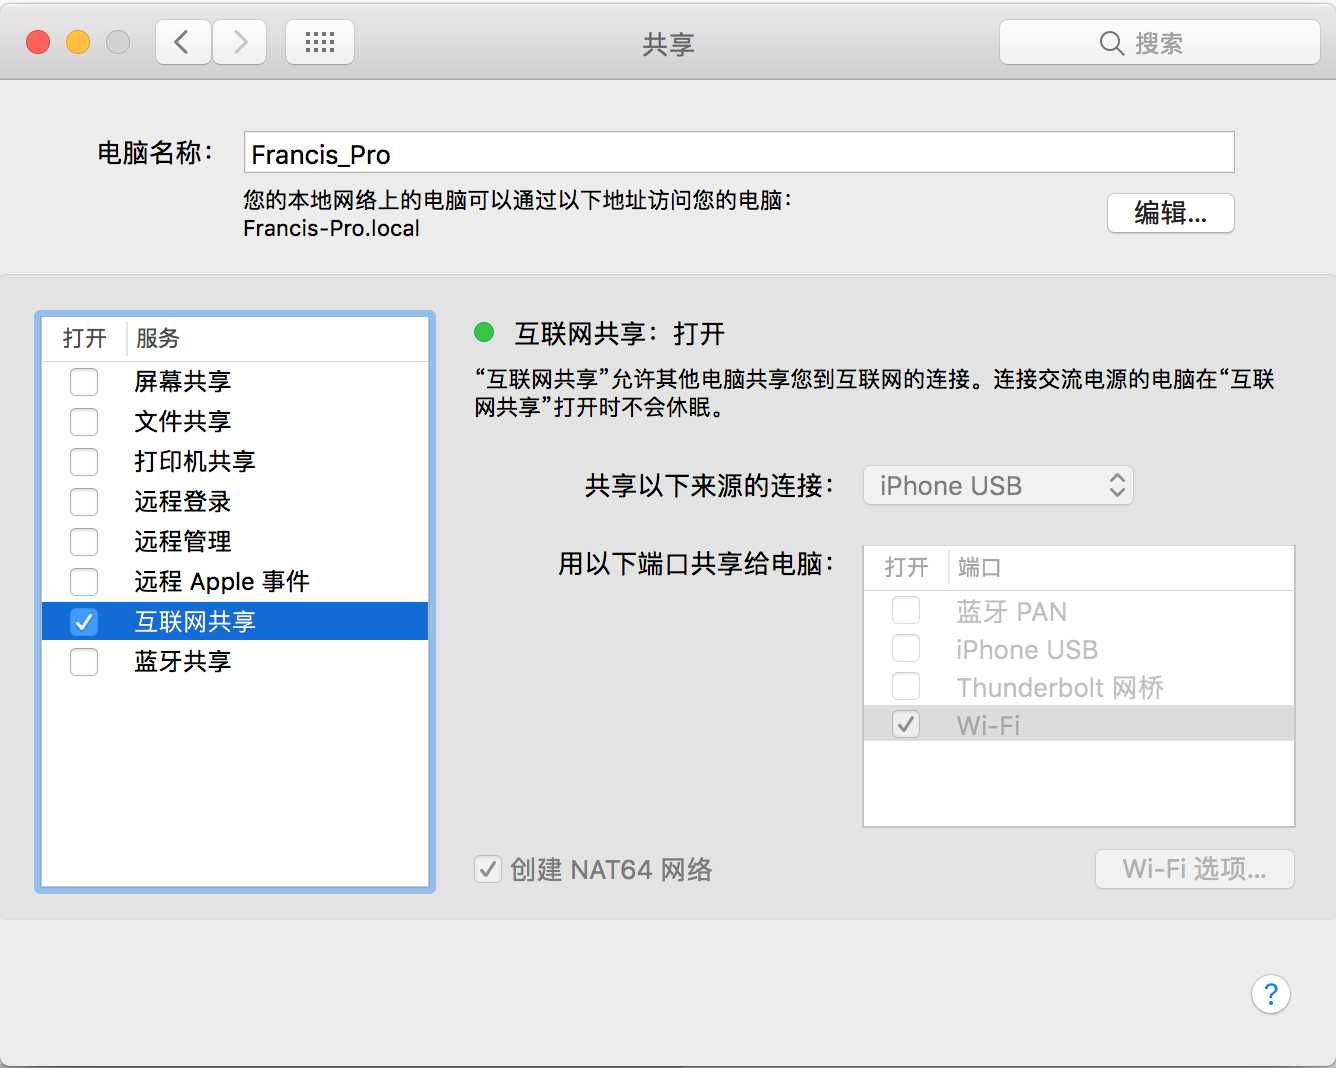Minimize window with the yellow button
This screenshot has width=1336, height=1068.
[x=78, y=42]
